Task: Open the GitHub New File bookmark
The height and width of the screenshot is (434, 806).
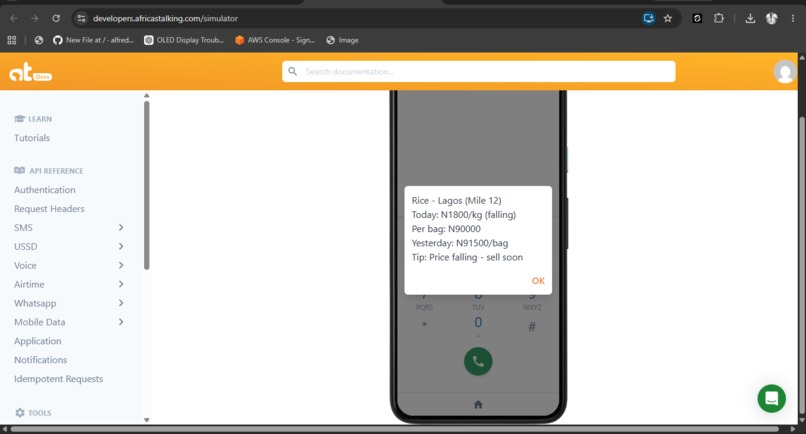Action: coord(93,40)
